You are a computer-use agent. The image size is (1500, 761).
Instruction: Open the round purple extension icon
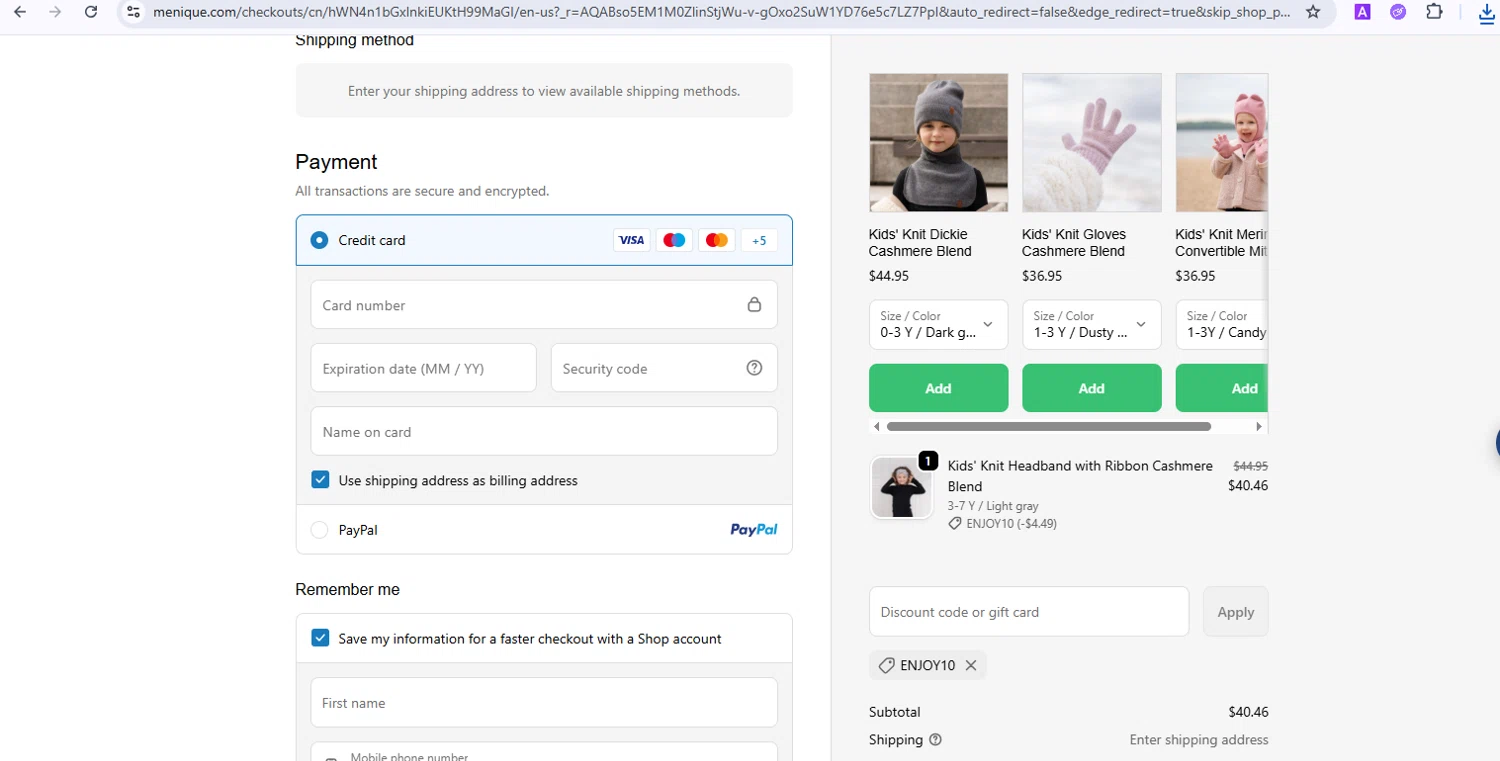click(1398, 12)
